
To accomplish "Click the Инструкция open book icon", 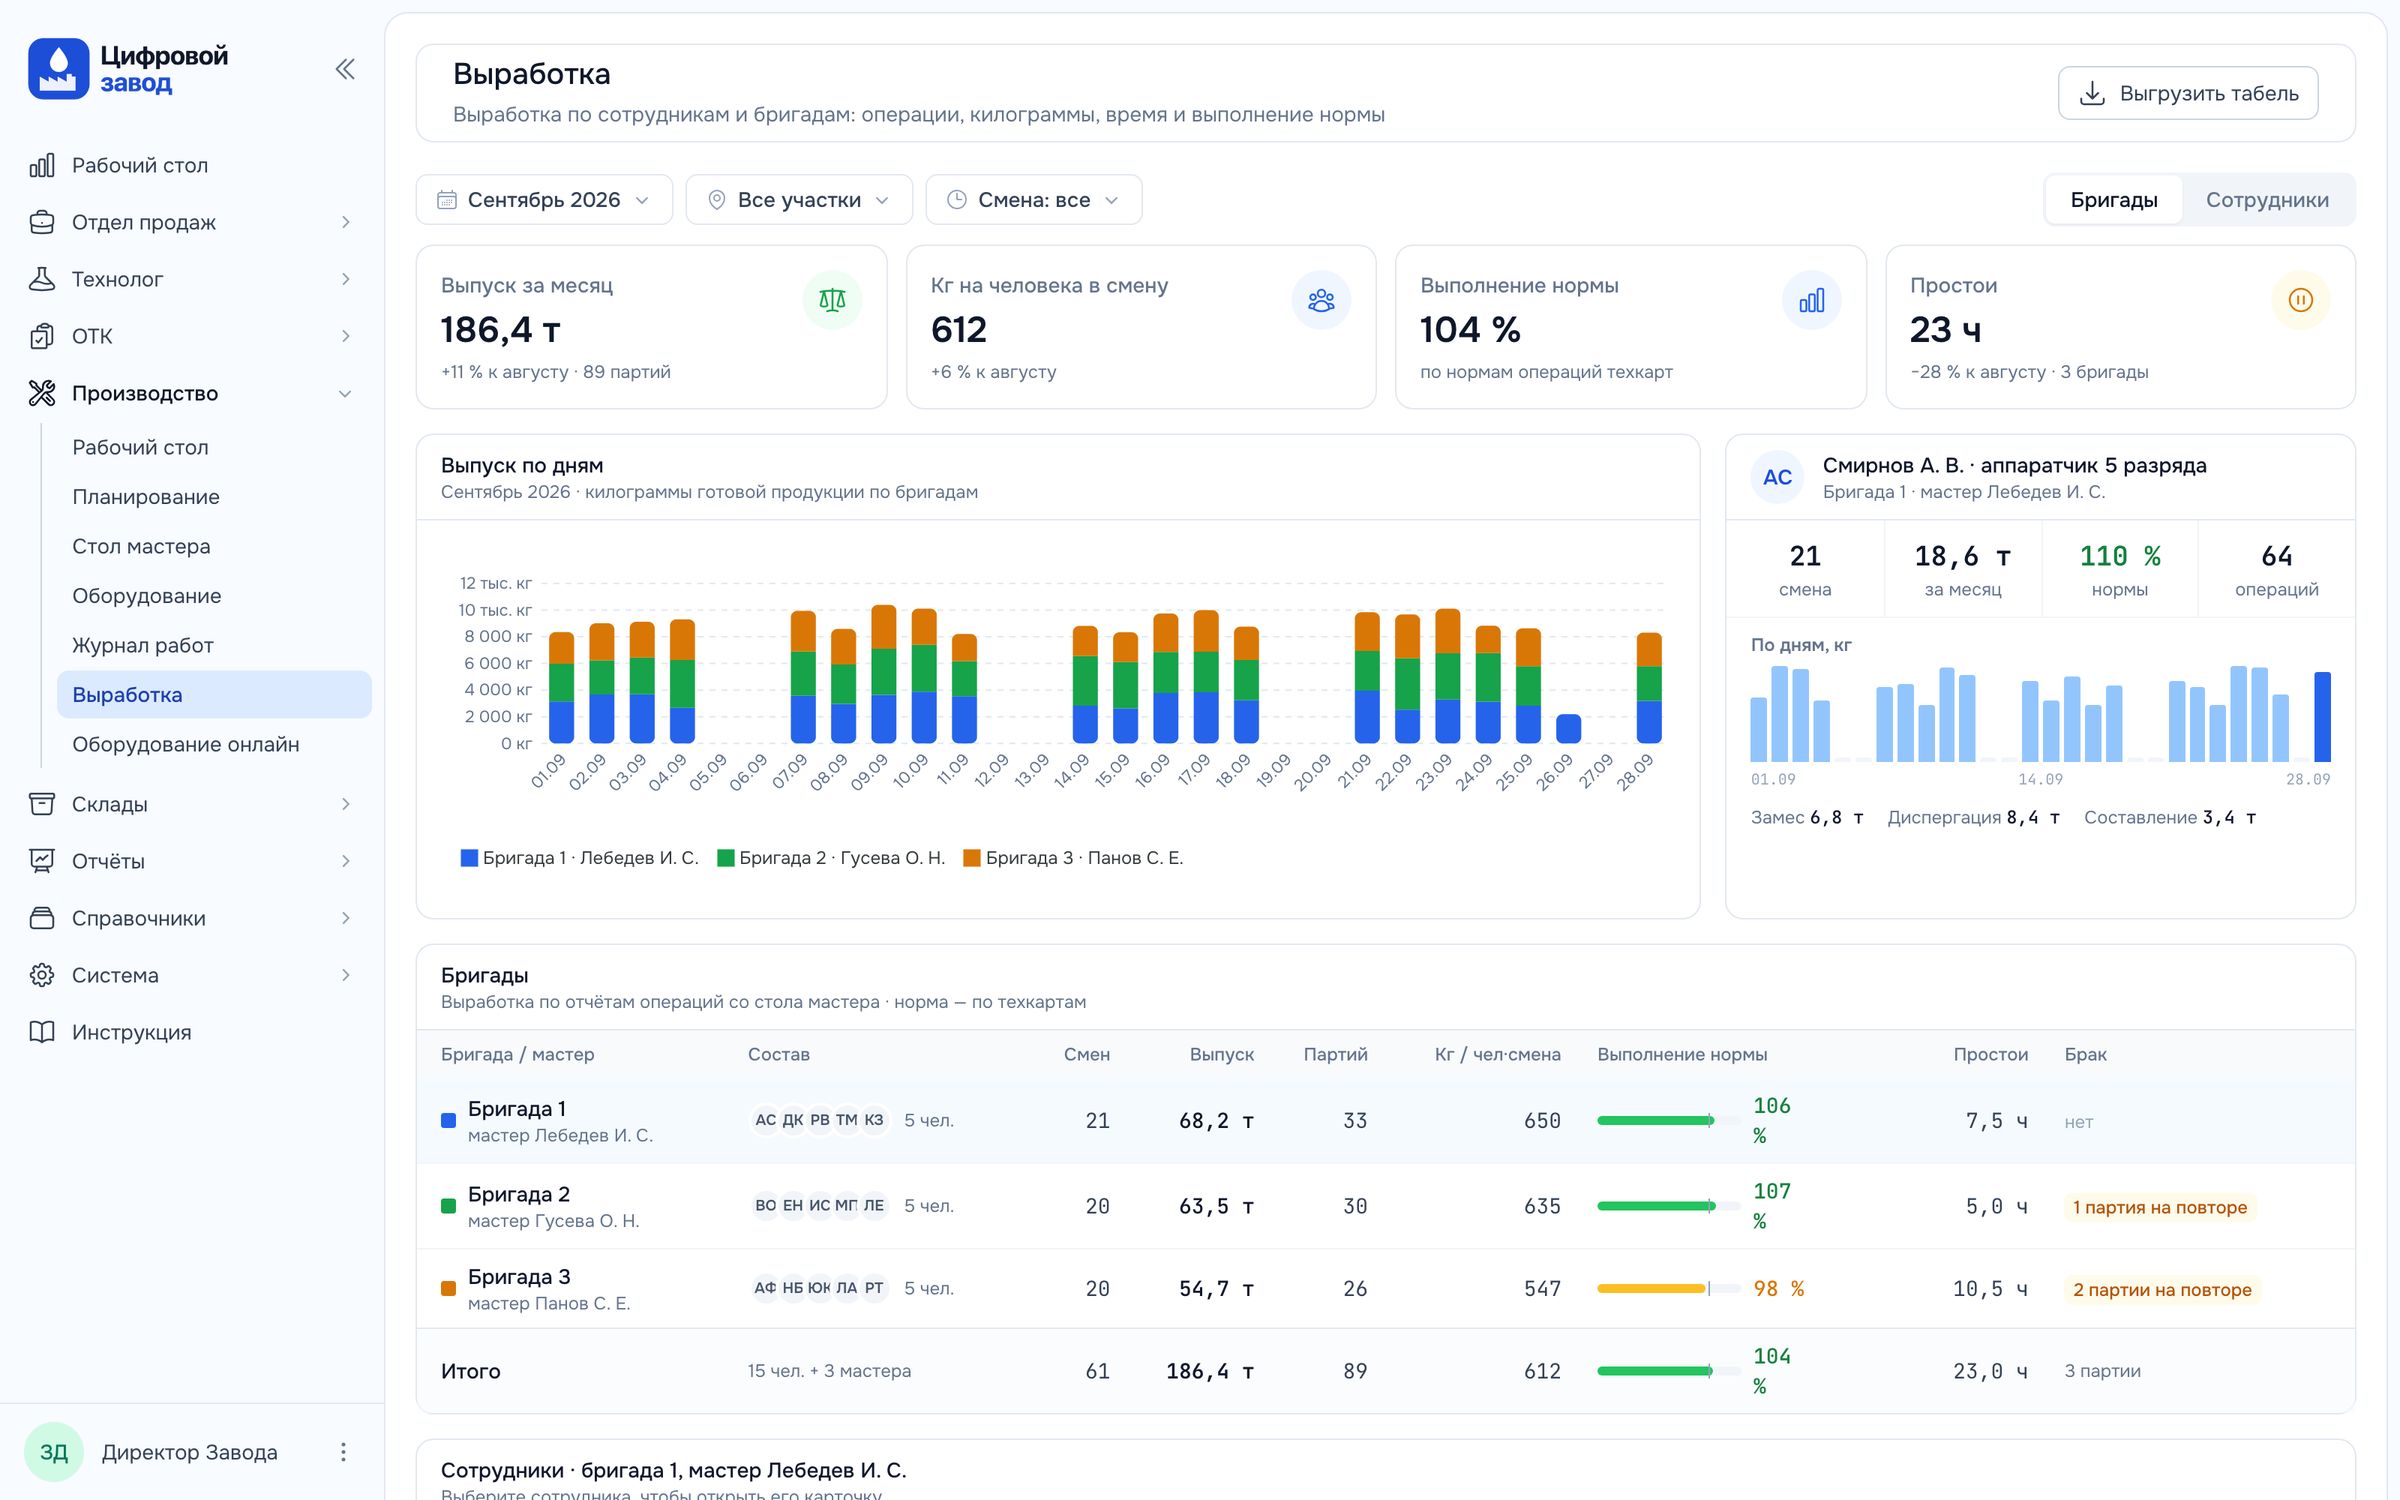I will (x=42, y=1032).
